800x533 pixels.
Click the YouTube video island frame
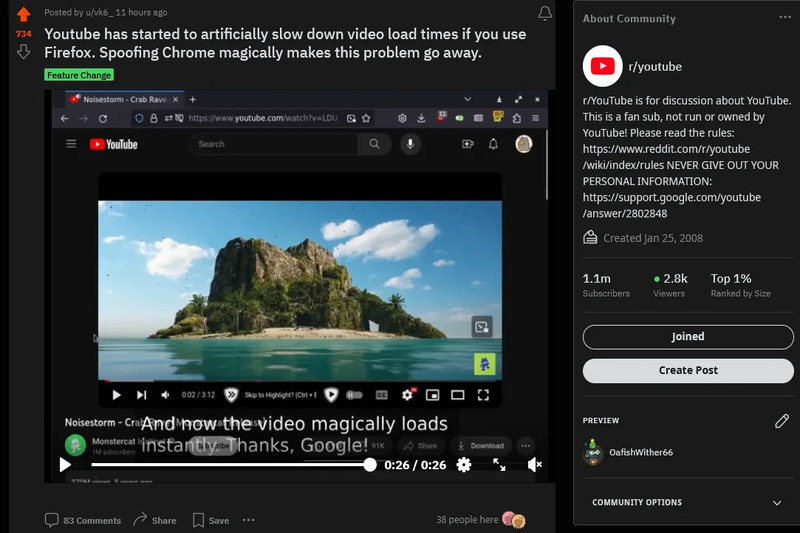[x=300, y=290]
